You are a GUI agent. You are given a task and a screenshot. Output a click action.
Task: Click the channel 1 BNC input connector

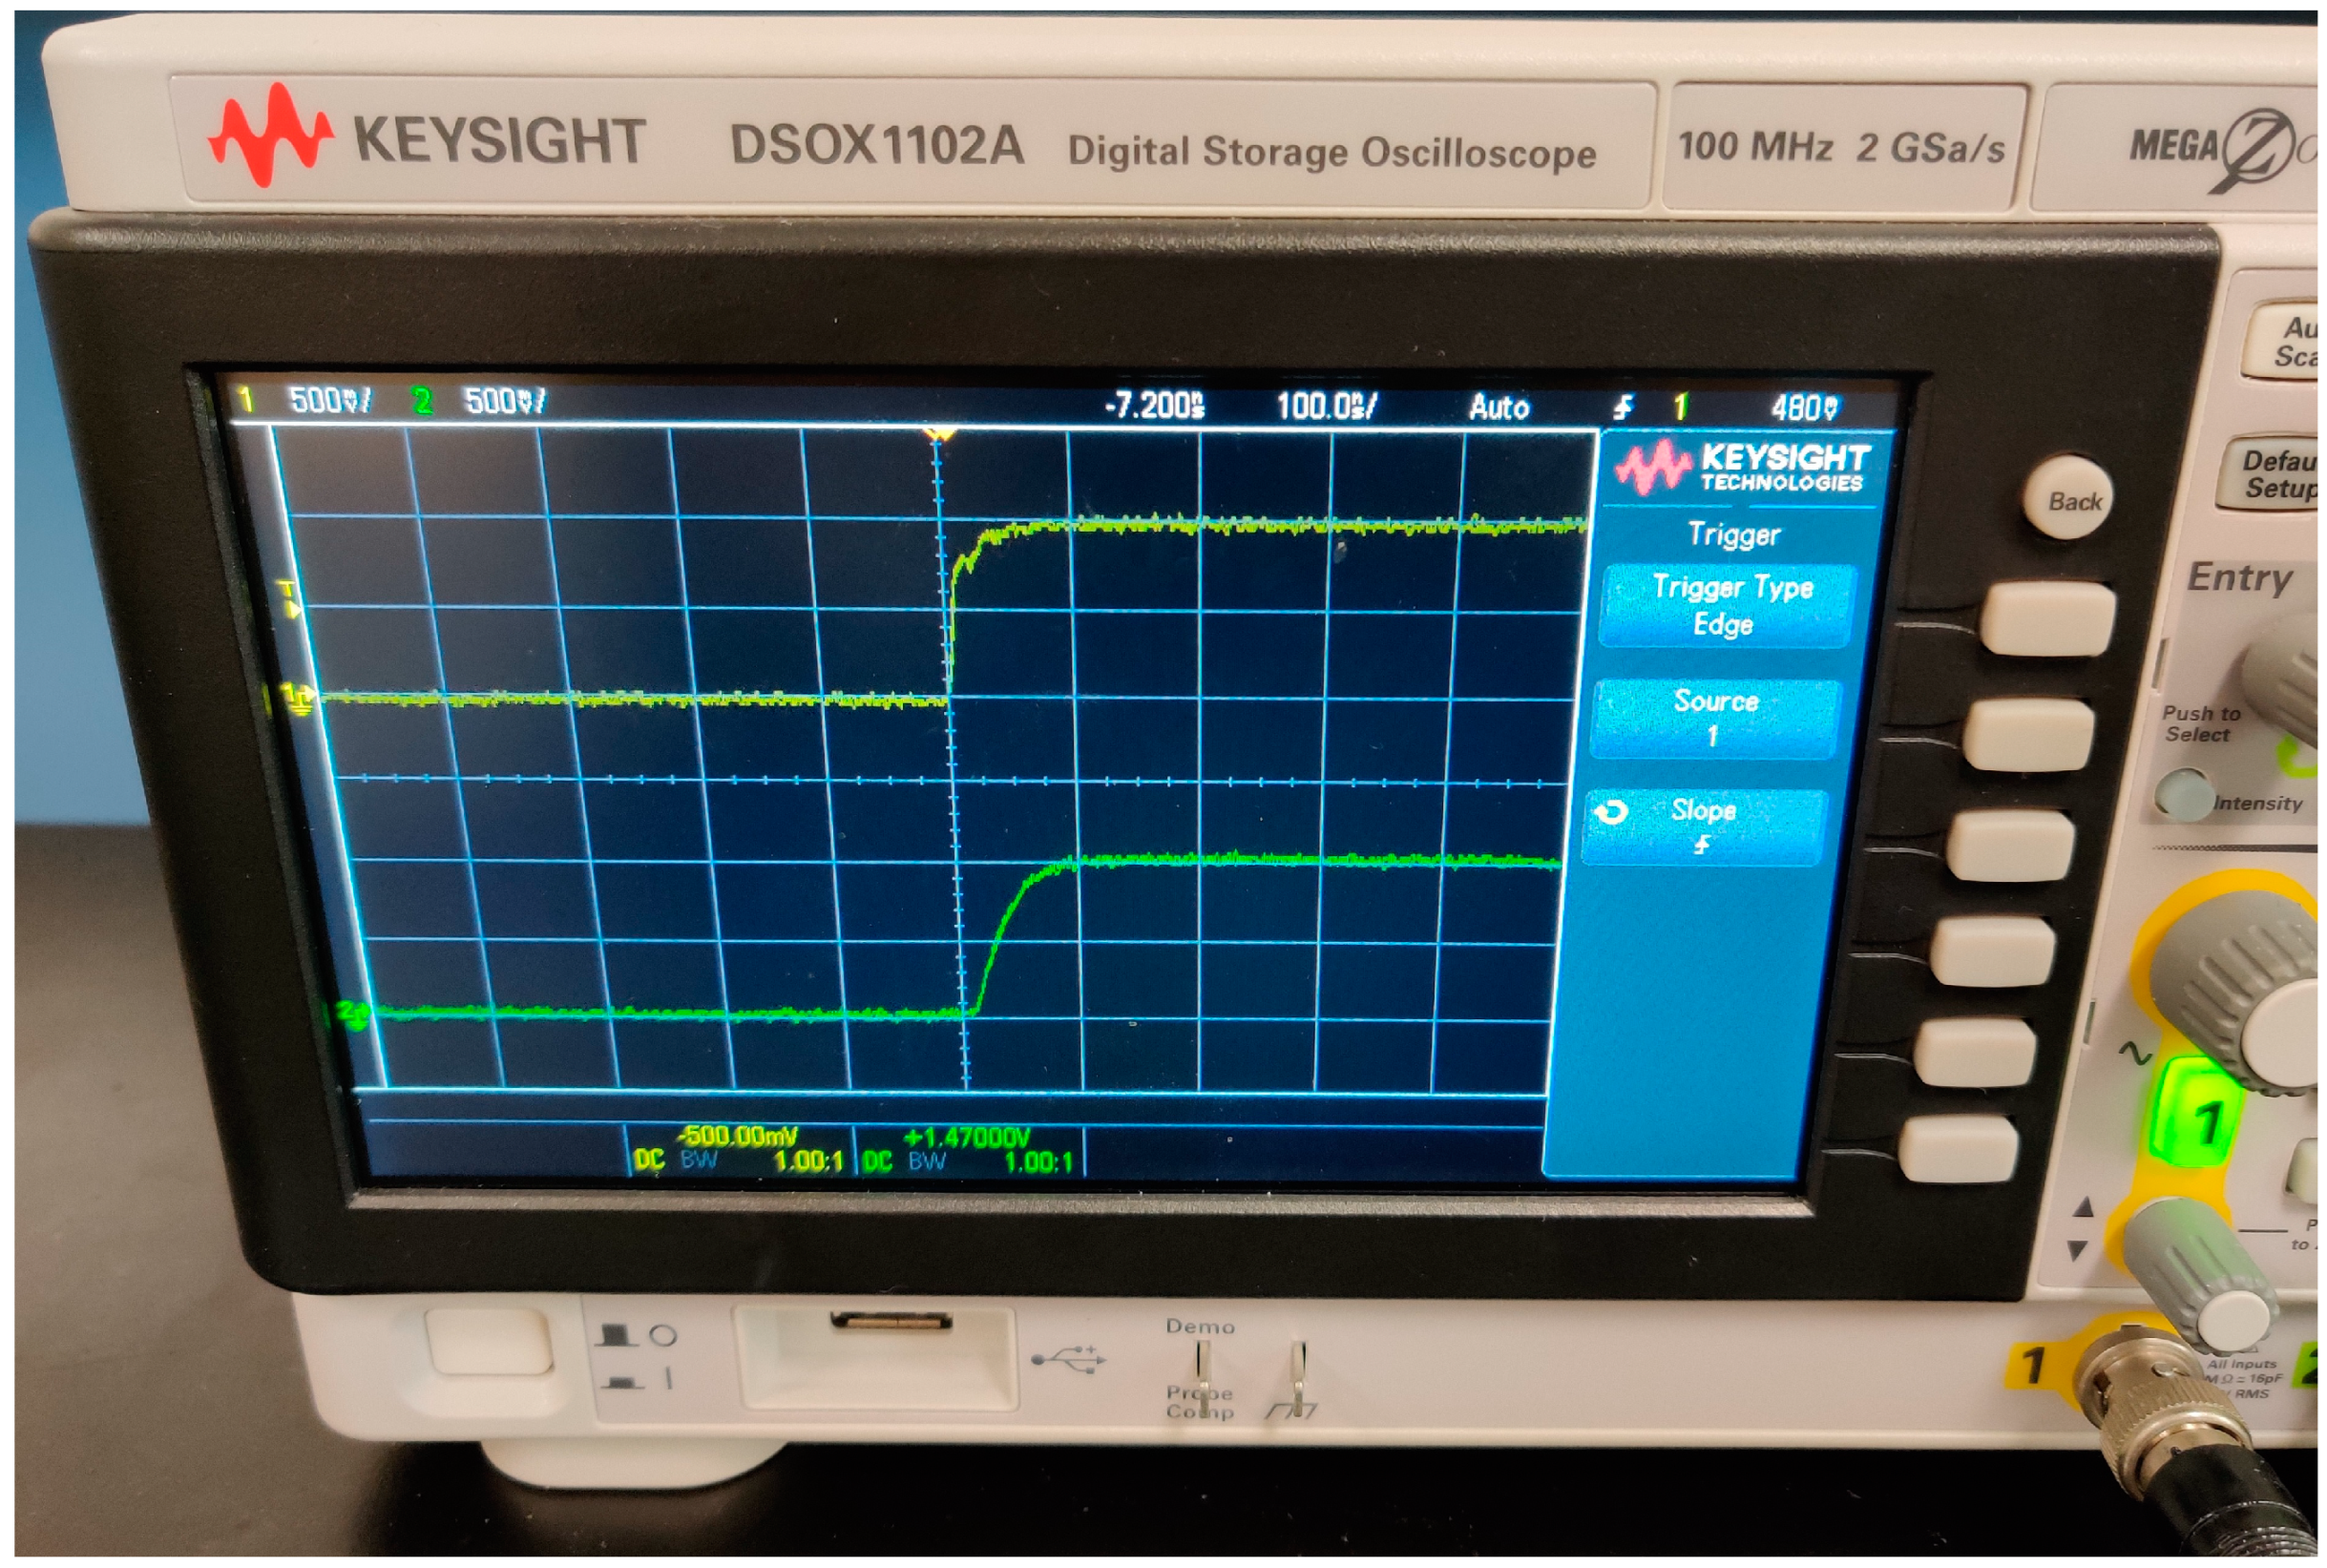coord(2161,1412)
